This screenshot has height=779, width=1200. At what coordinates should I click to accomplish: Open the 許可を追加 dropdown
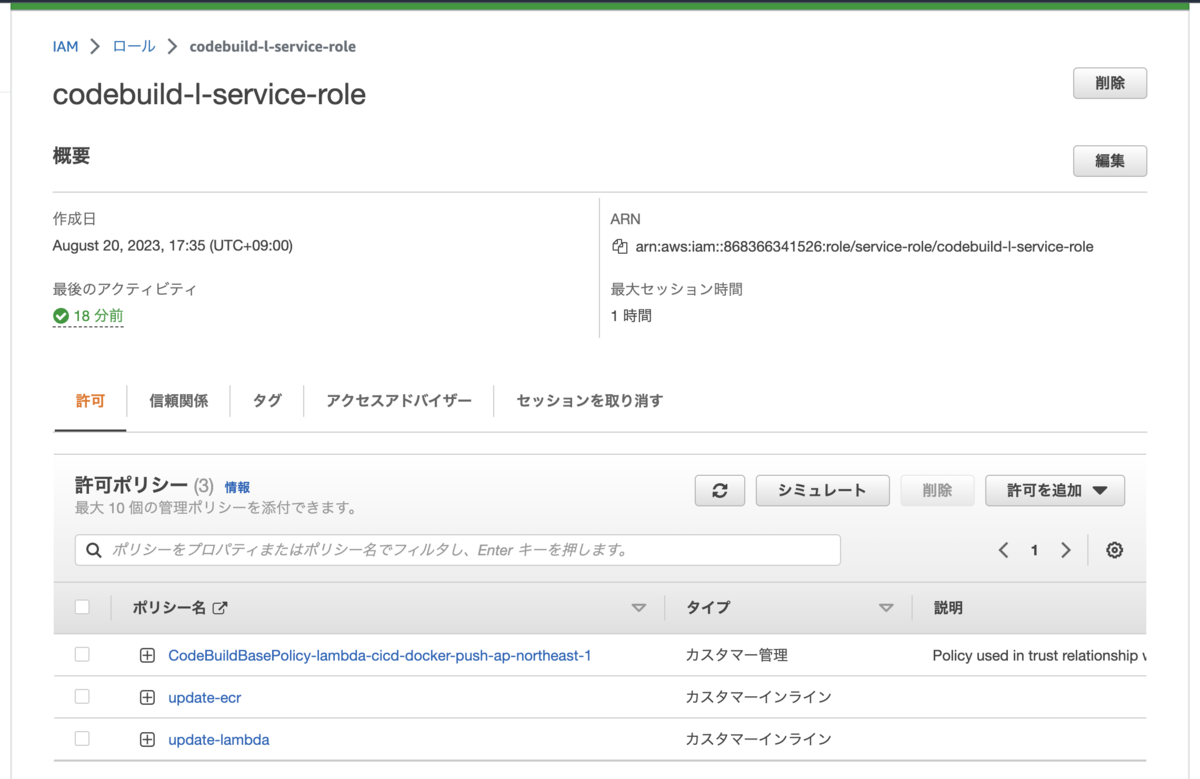(x=1054, y=490)
